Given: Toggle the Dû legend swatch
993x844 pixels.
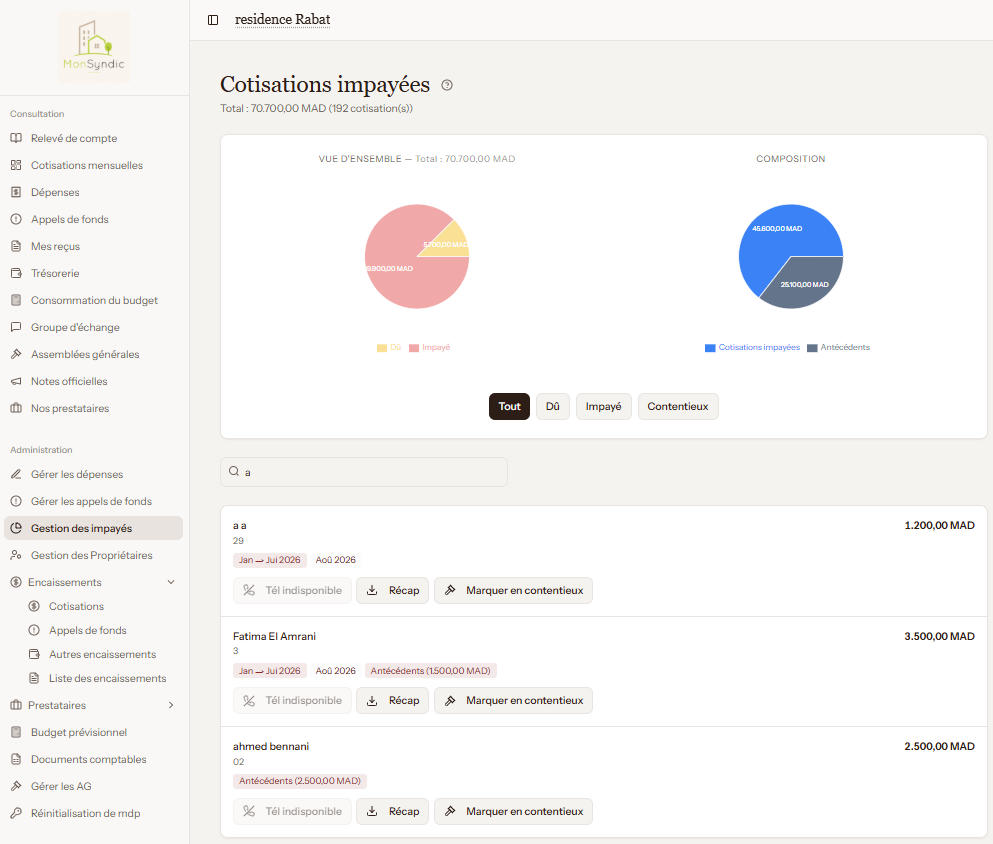Looking at the screenshot, I should pos(382,348).
